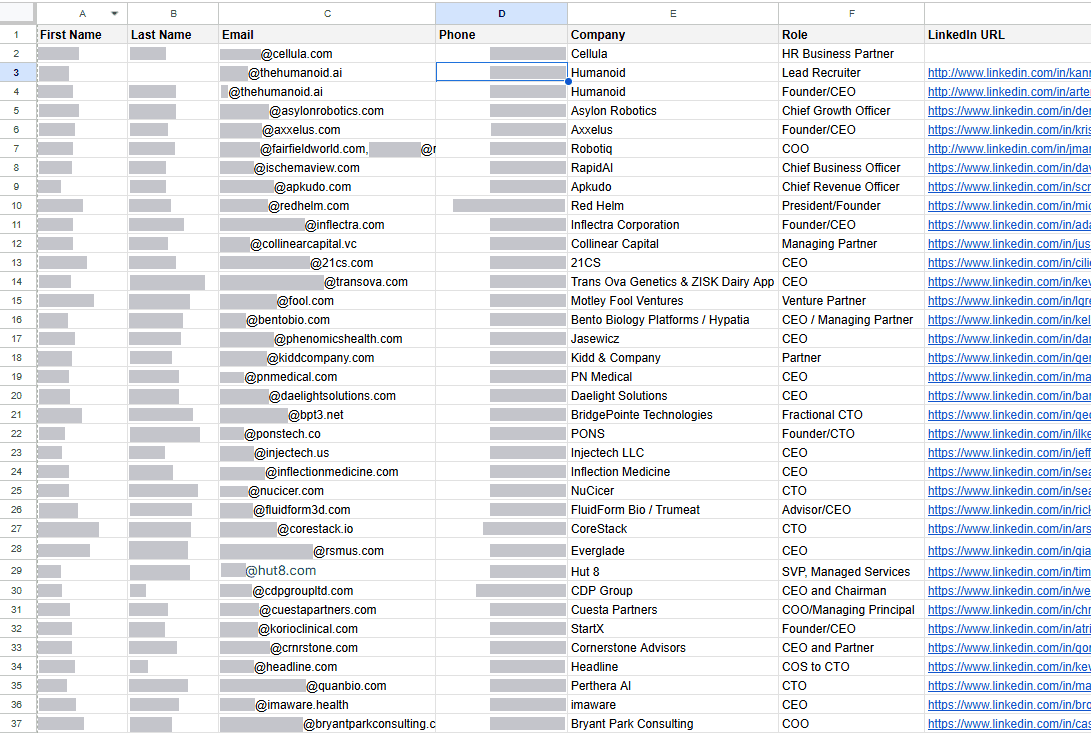Image resolution: width=1091 pixels, height=733 pixels.
Task: Click the SVP, Managed Services cell
Action: (x=852, y=572)
